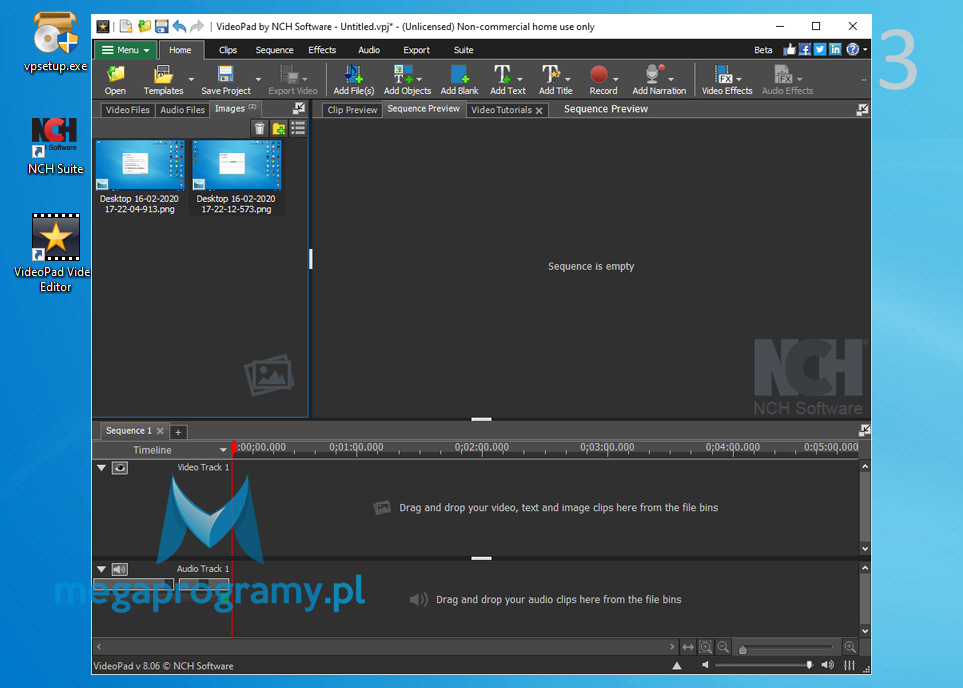Mute Audio Track 1 using speaker toggle
This screenshot has height=688, width=963.
(120, 569)
